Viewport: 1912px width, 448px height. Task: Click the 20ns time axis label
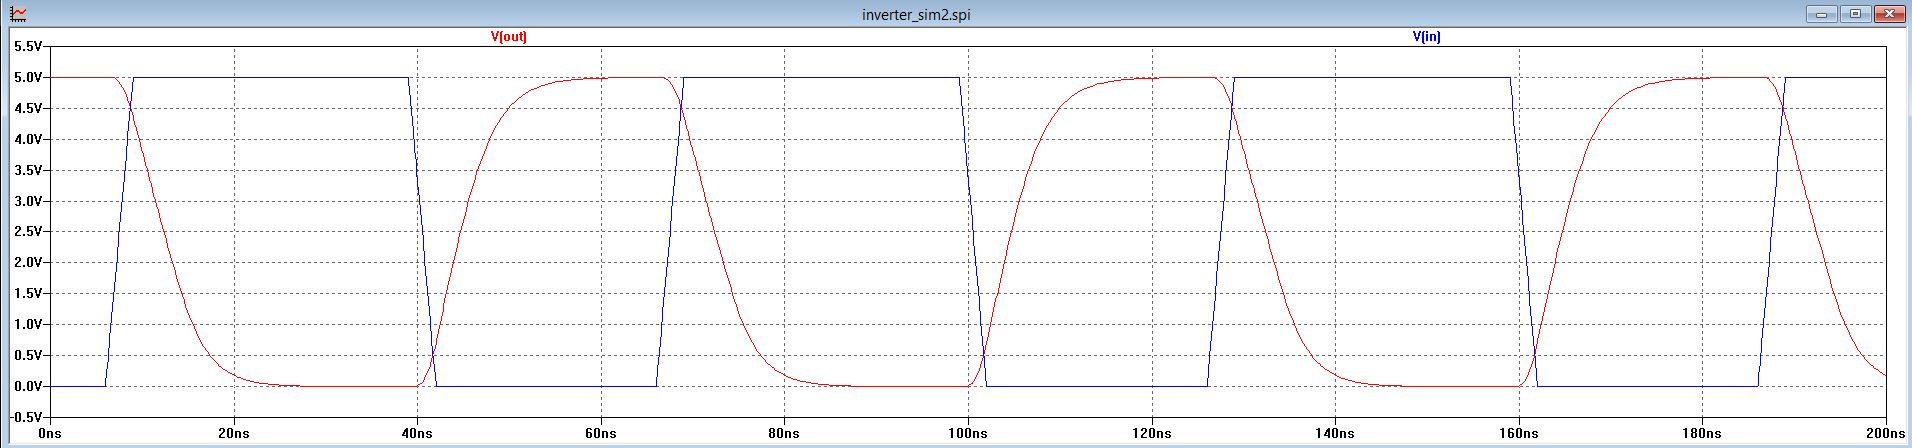[234, 434]
